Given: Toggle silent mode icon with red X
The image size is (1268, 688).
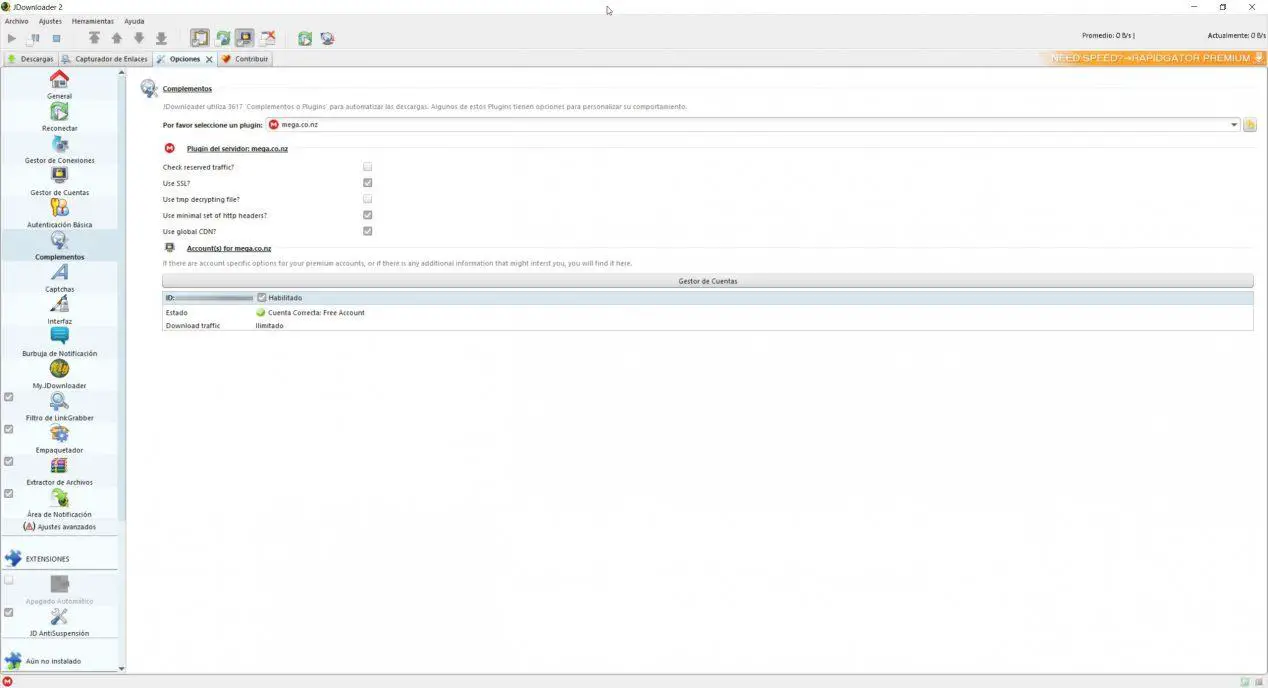Looking at the screenshot, I should pyautogui.click(x=267, y=38).
